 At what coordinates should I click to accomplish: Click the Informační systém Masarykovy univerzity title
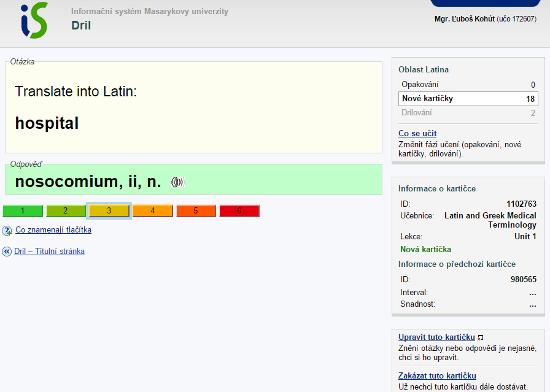pos(150,12)
